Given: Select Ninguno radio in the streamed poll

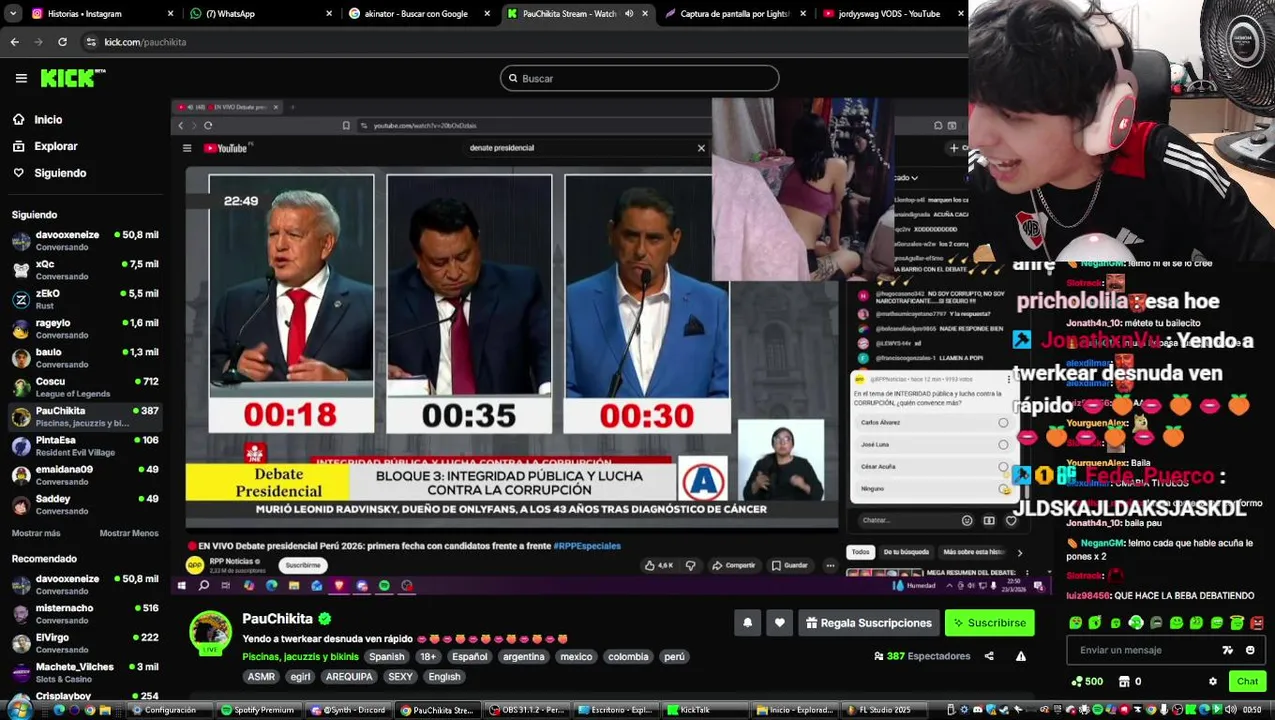Looking at the screenshot, I should point(1003,489).
